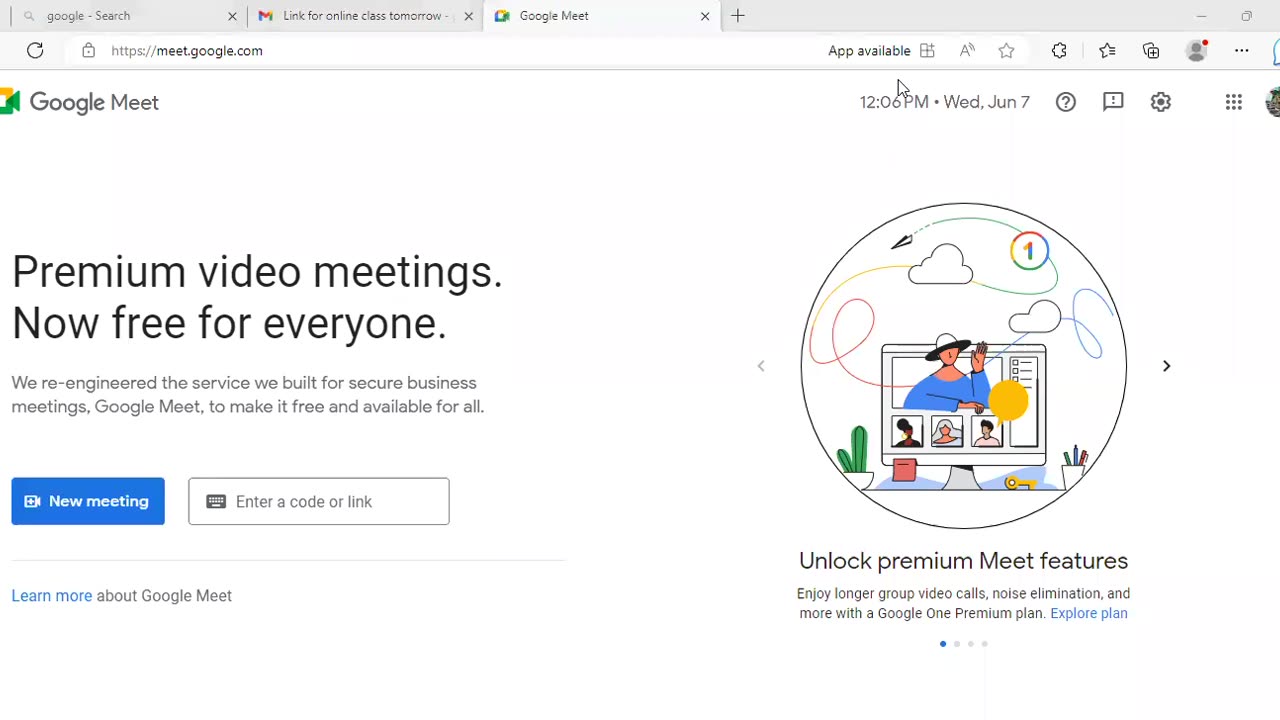Open the Collections icon in the toolbar
The image size is (1280, 720).
(1151, 50)
